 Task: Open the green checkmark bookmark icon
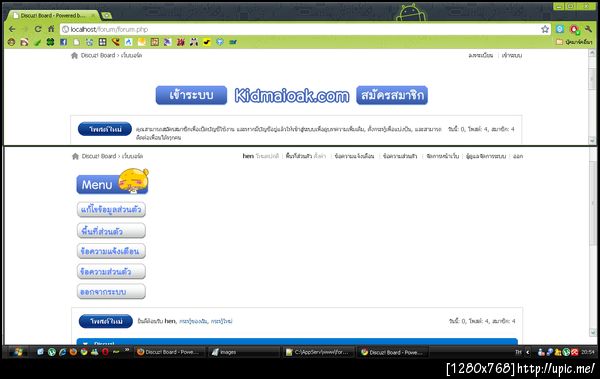pyautogui.click(x=38, y=42)
